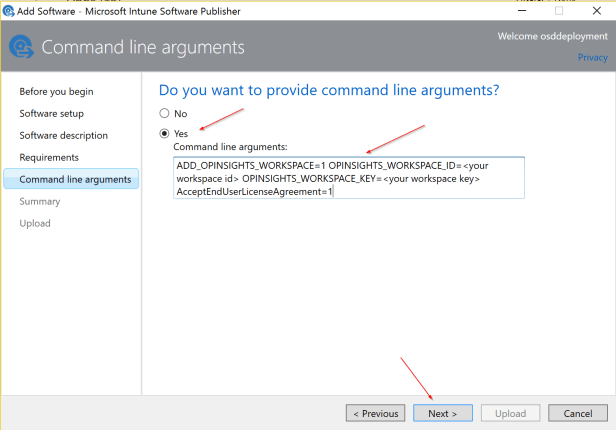Select the Yes radio button
Screen dimensions: 616x430
(x=164, y=134)
